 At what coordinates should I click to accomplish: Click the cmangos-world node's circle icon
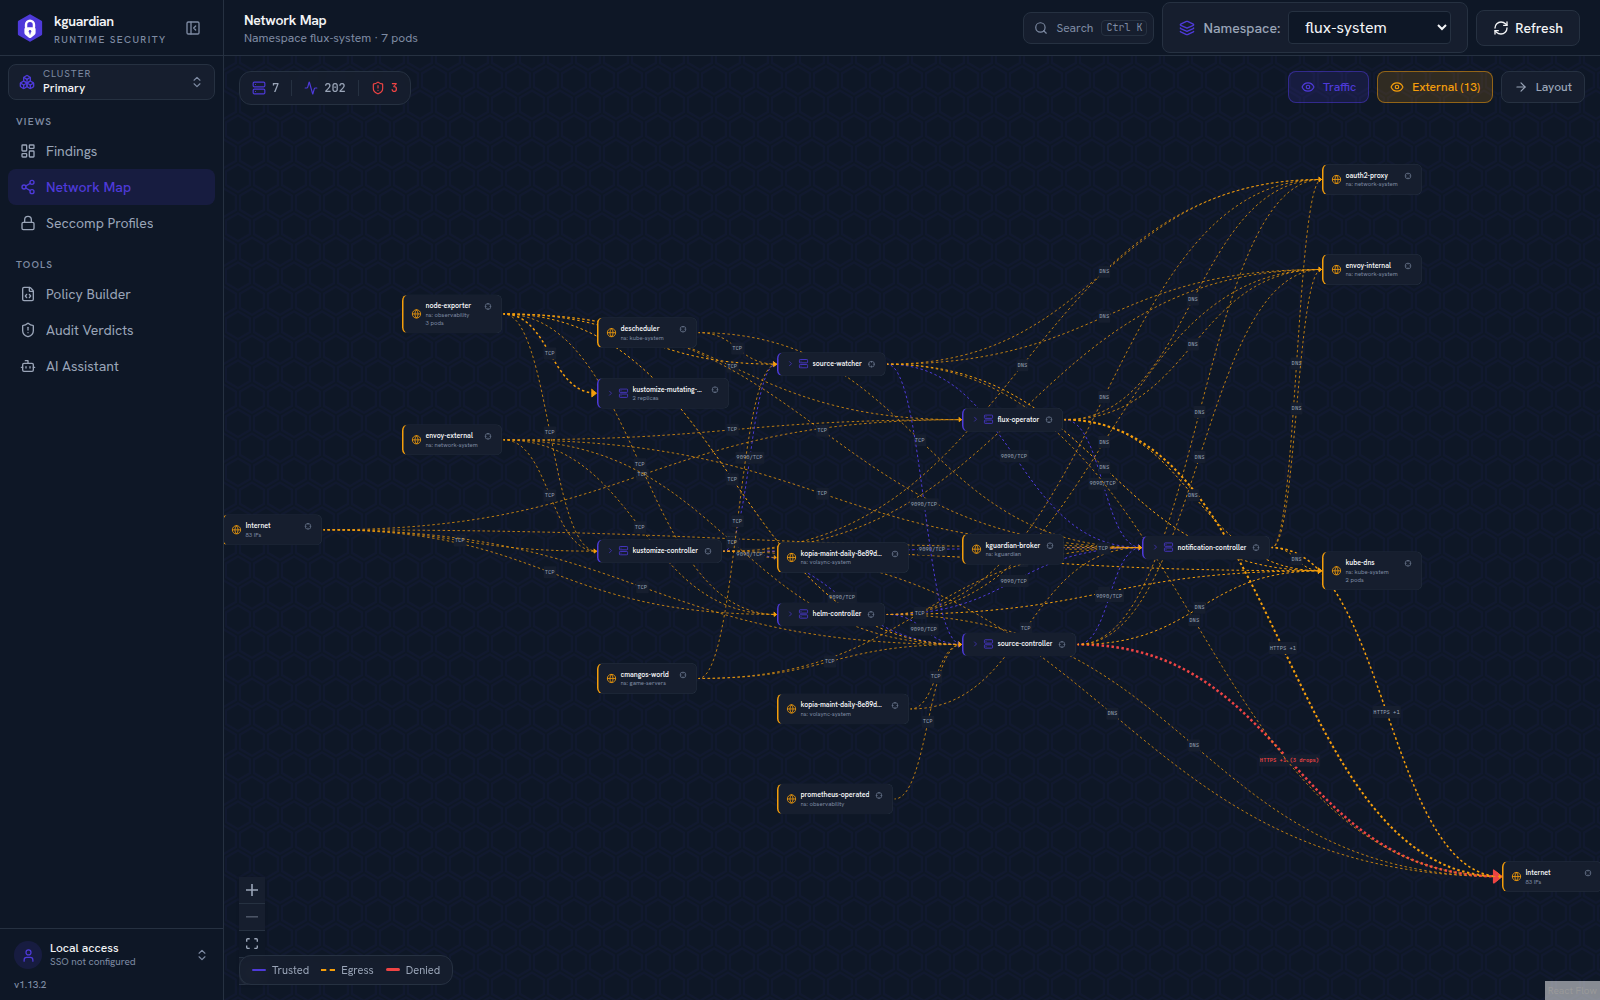click(x=683, y=675)
